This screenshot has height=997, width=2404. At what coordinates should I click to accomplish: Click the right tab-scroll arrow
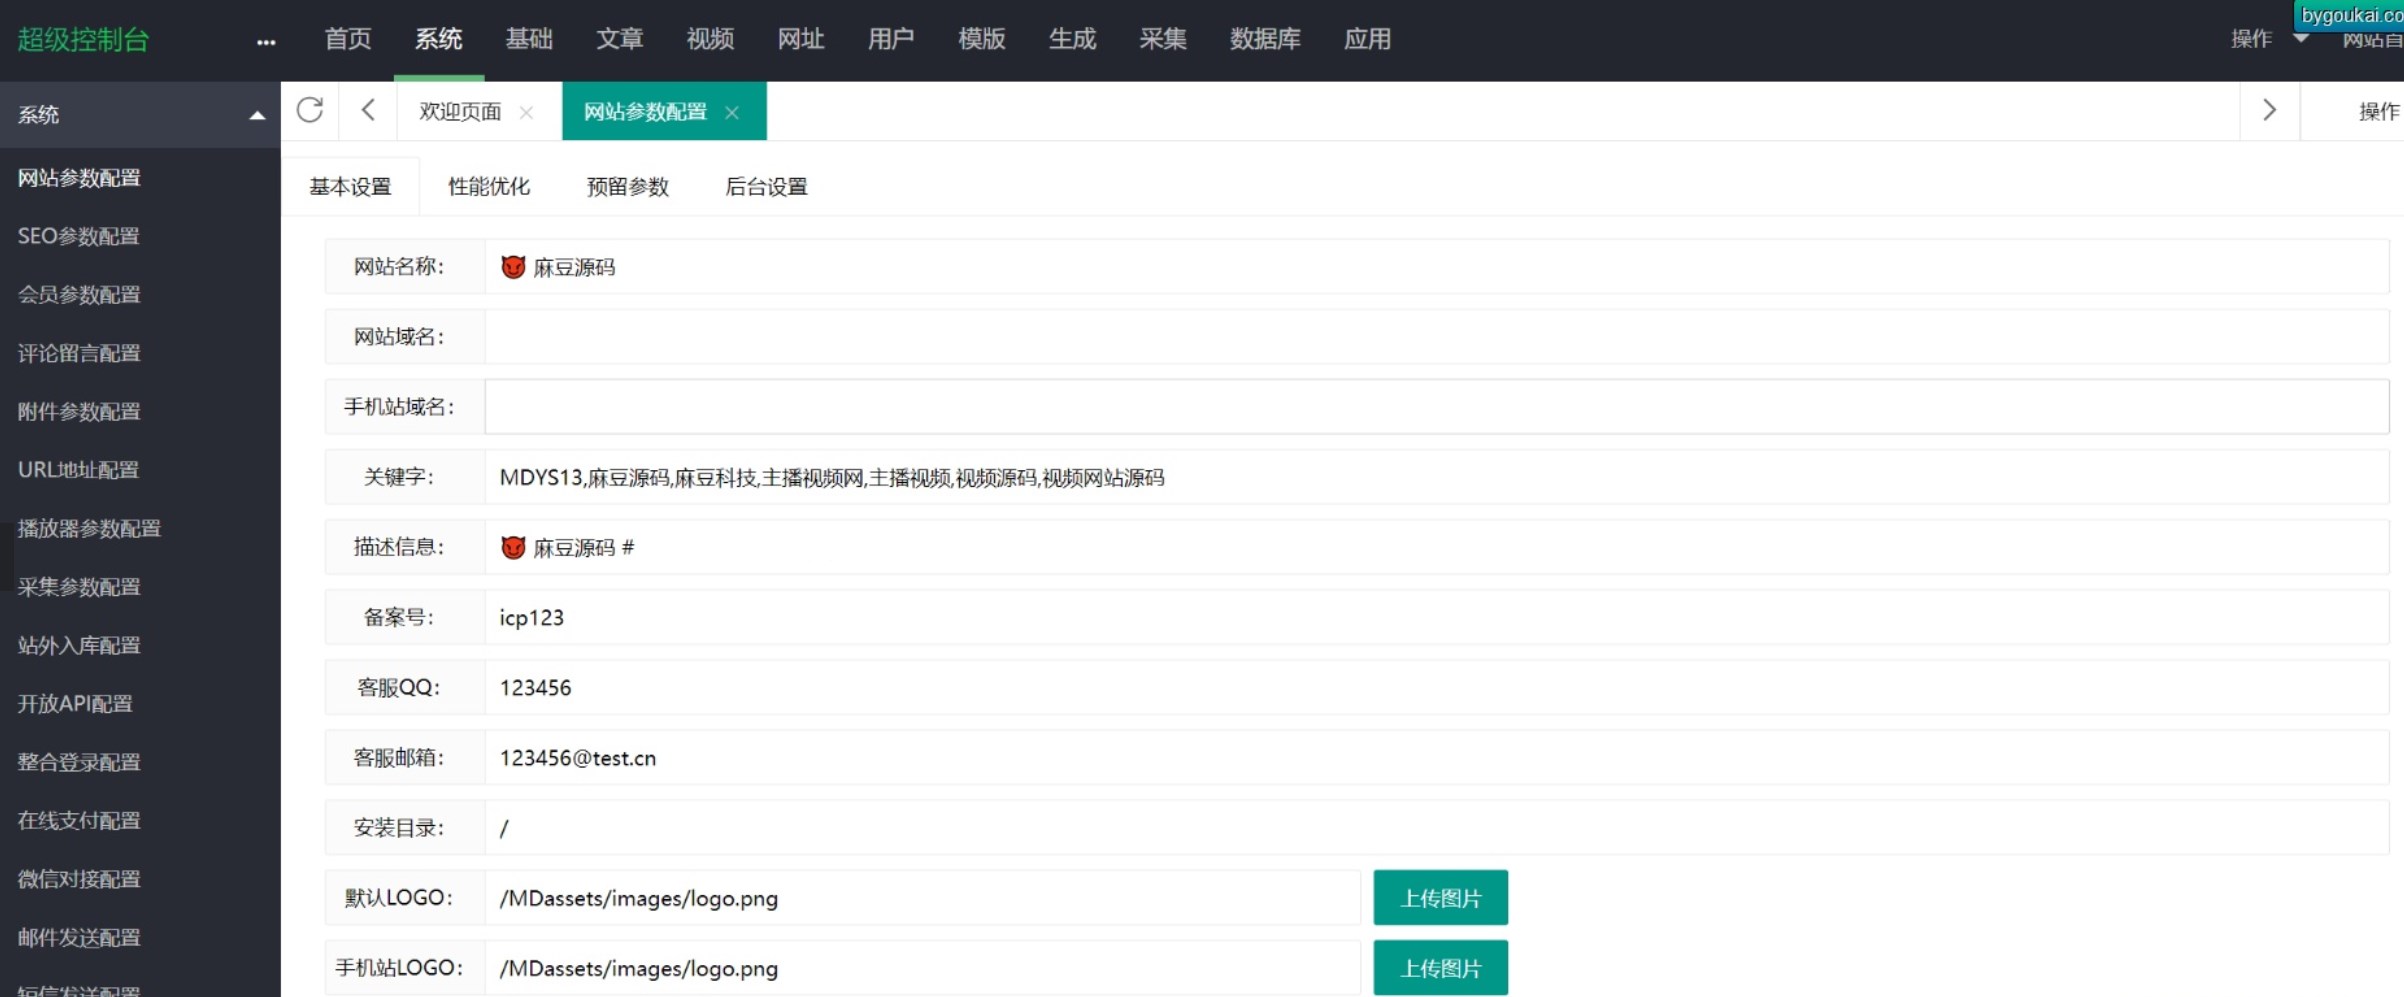pos(2269,110)
